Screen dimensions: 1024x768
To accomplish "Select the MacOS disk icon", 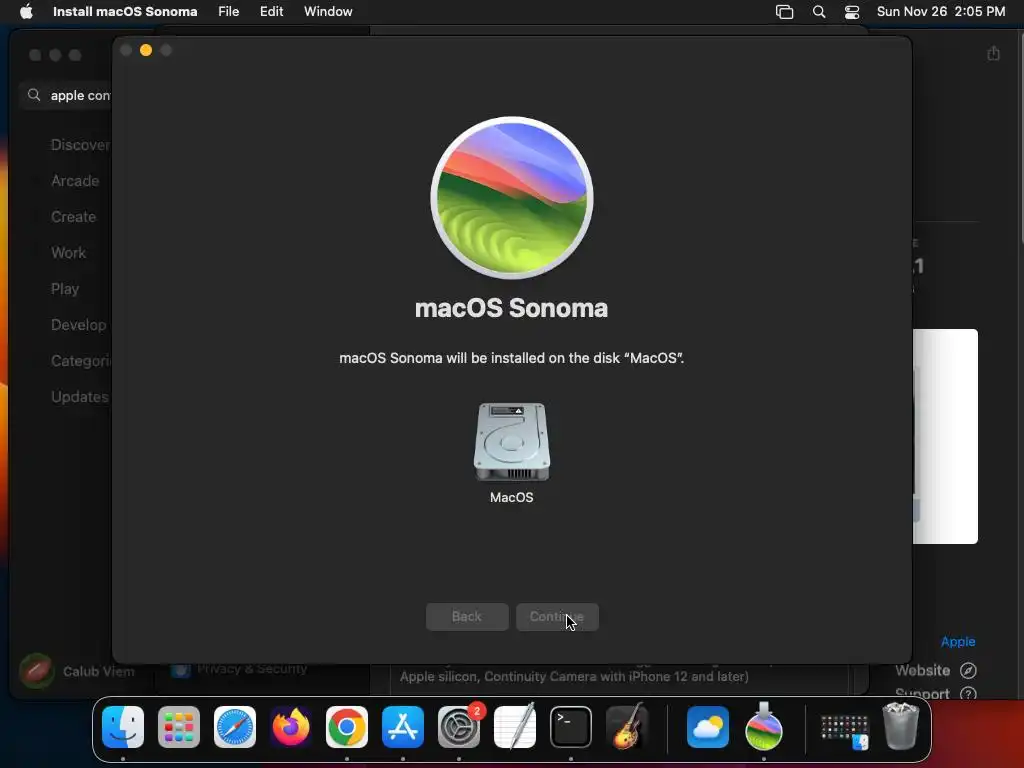I will coord(511,442).
